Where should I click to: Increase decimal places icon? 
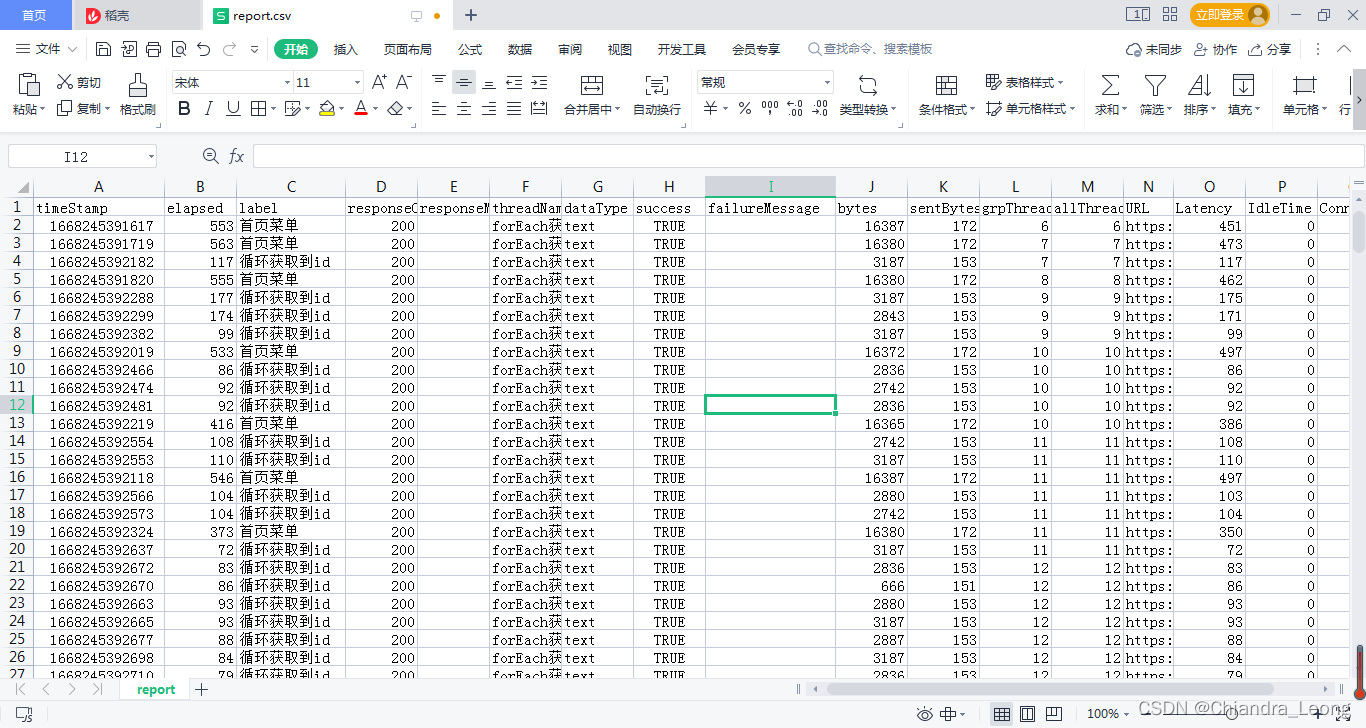[x=795, y=108]
